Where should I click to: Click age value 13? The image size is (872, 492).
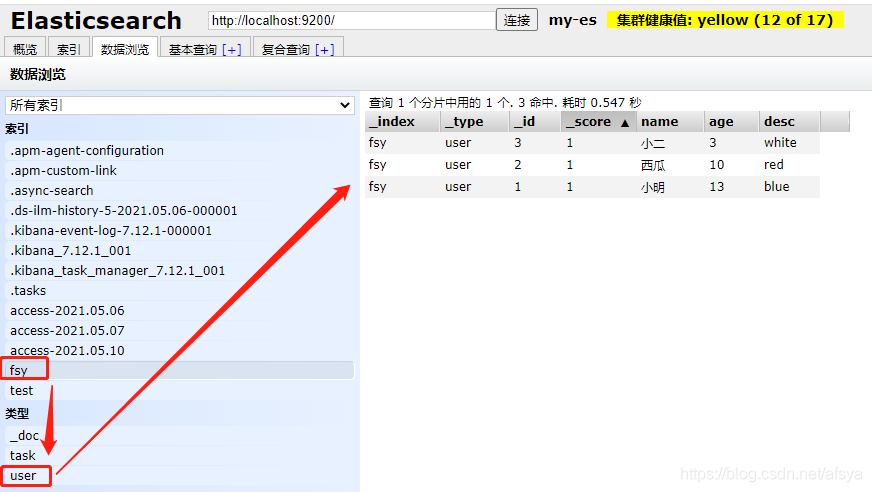point(717,187)
